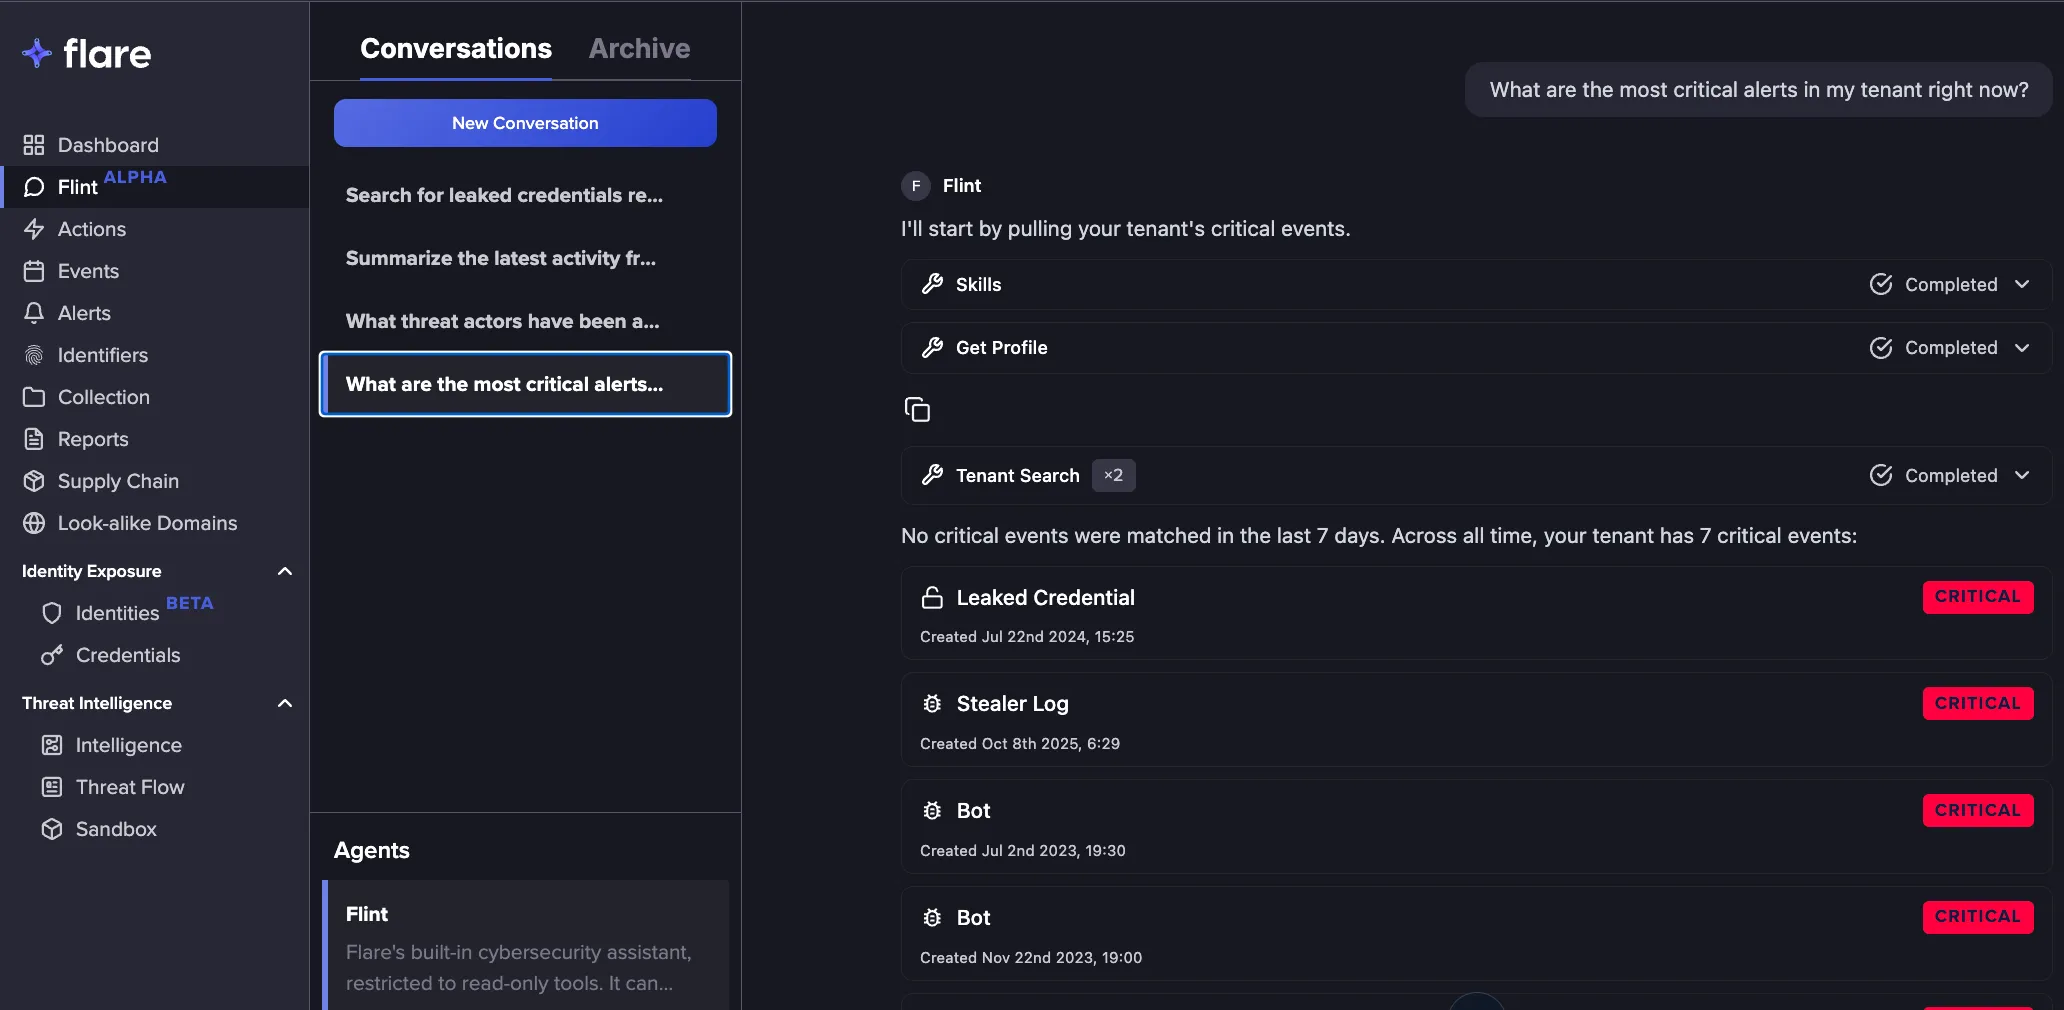Click the Identities shield icon

[x=52, y=613]
